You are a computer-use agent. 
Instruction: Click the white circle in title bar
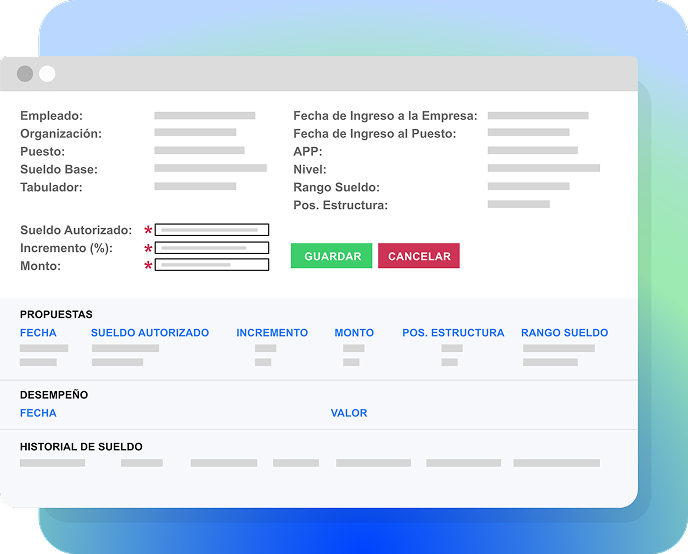tap(47, 74)
